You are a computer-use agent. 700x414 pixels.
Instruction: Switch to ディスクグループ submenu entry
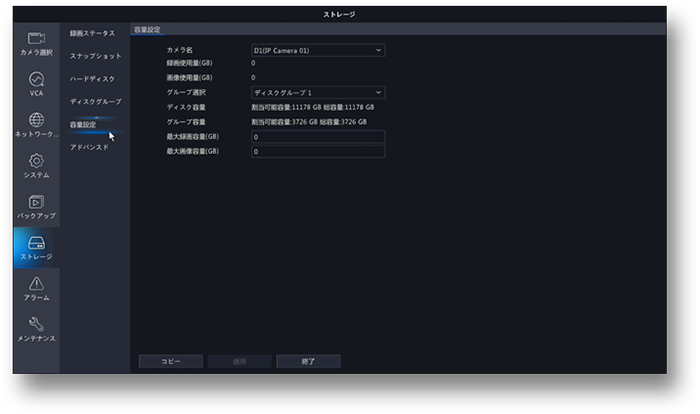coord(95,102)
